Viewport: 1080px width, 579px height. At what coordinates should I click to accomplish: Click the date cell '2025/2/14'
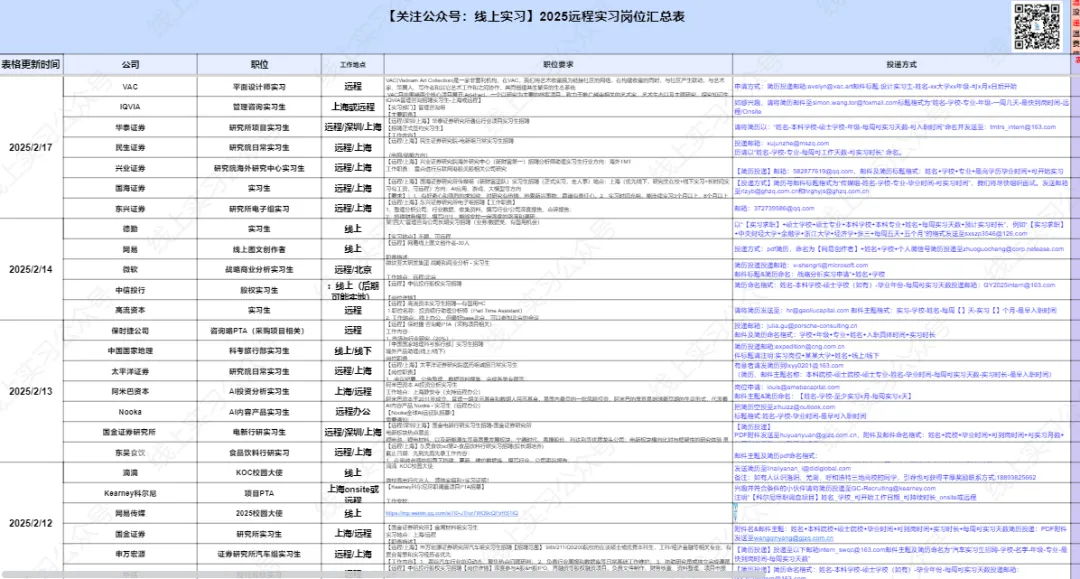click(x=31, y=269)
